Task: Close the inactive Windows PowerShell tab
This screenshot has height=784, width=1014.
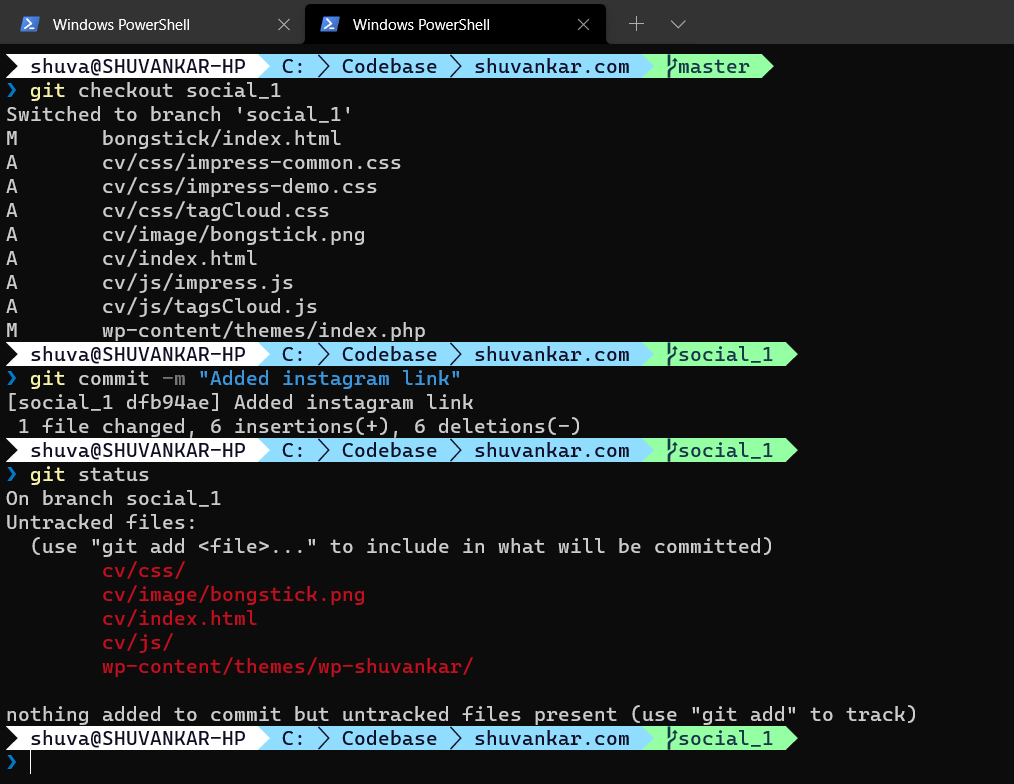Action: pyautogui.click(x=283, y=24)
